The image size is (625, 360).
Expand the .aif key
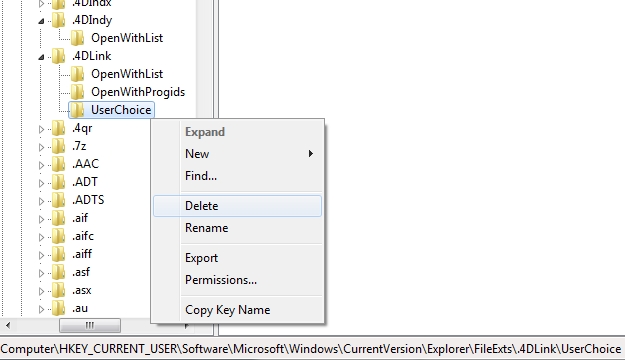(x=41, y=219)
